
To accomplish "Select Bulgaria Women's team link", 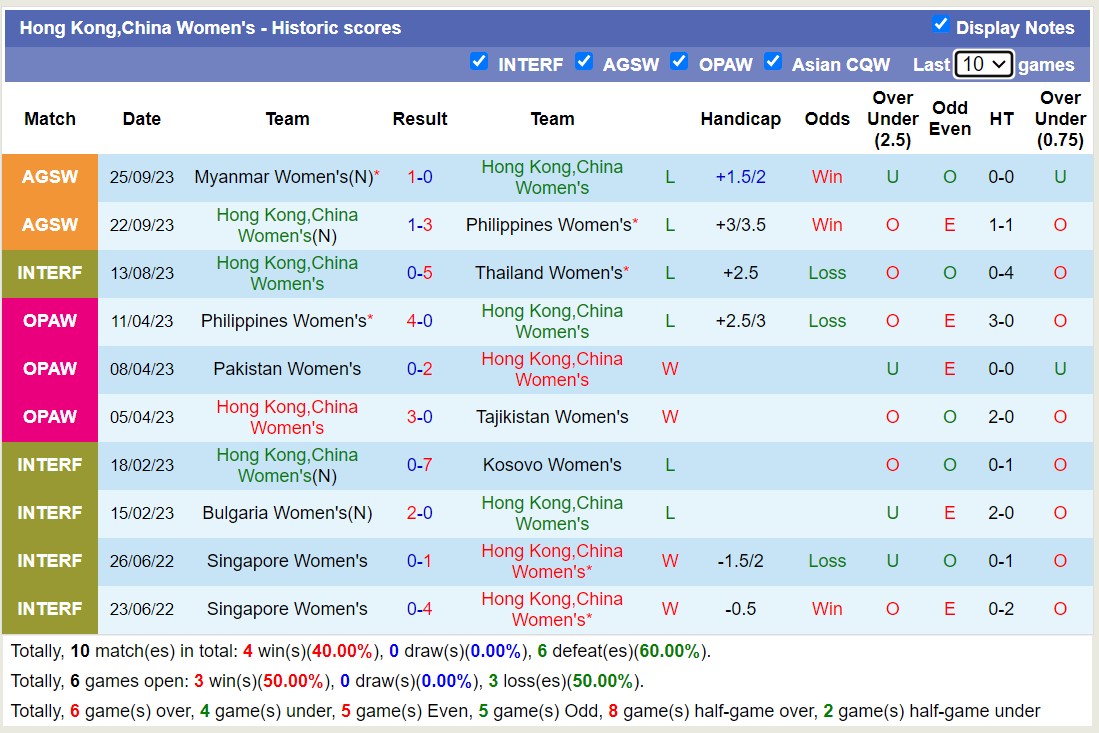I will (x=286, y=513).
